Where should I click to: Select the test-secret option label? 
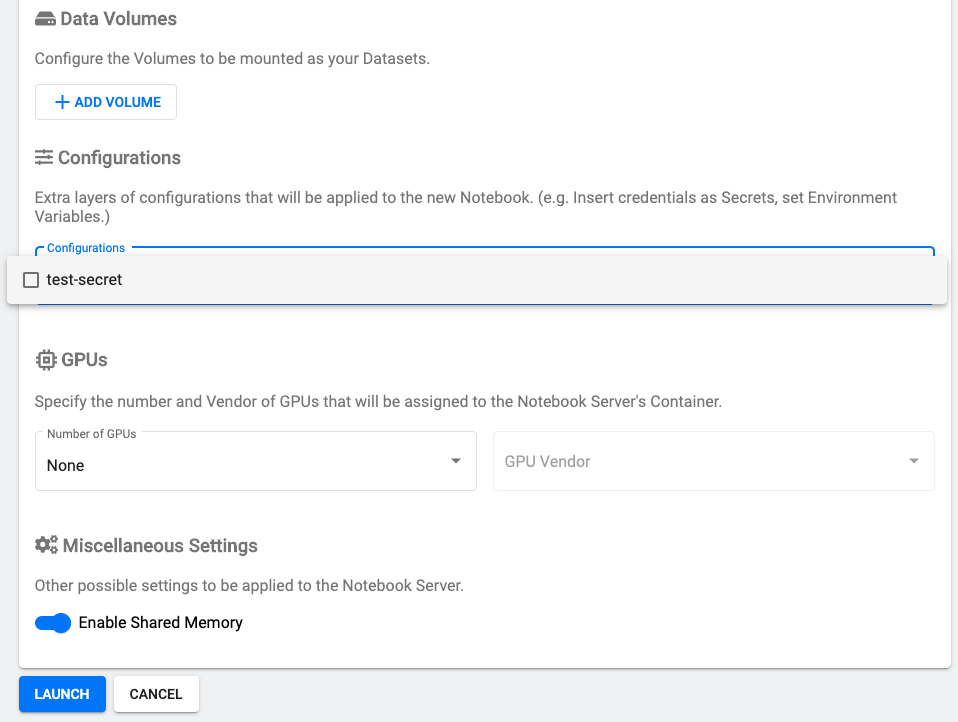coord(84,280)
